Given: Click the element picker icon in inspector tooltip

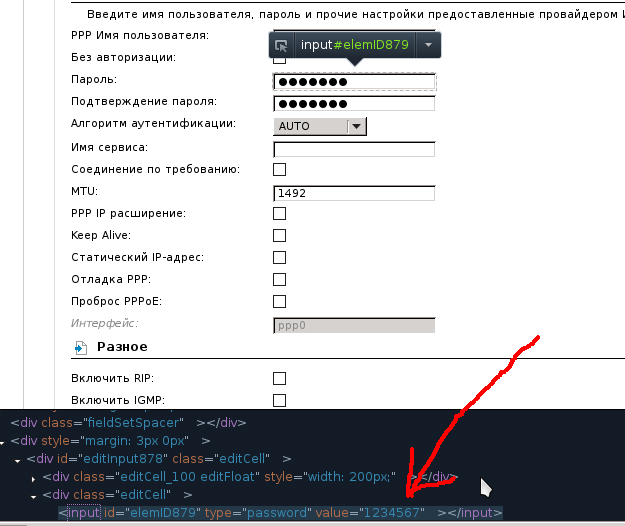Looking at the screenshot, I should [x=281, y=45].
